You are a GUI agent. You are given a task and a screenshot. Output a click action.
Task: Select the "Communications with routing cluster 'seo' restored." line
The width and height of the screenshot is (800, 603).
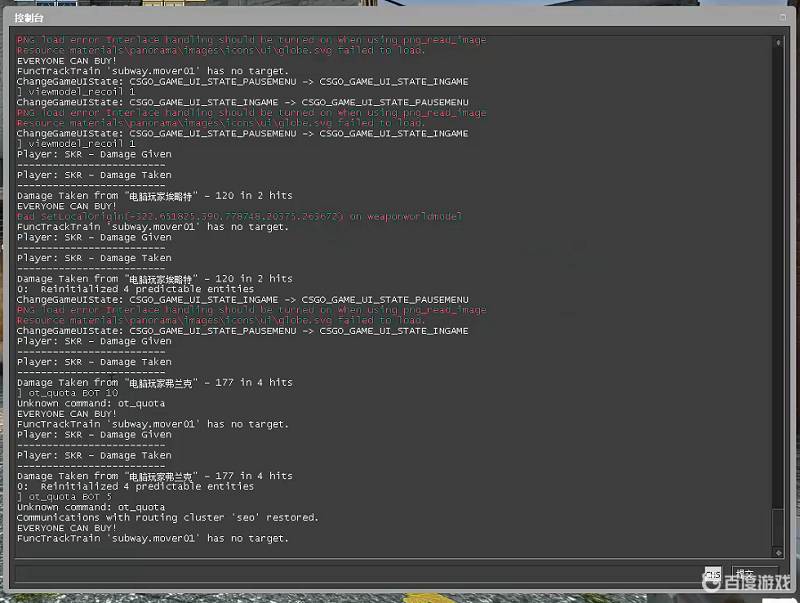(x=168, y=517)
